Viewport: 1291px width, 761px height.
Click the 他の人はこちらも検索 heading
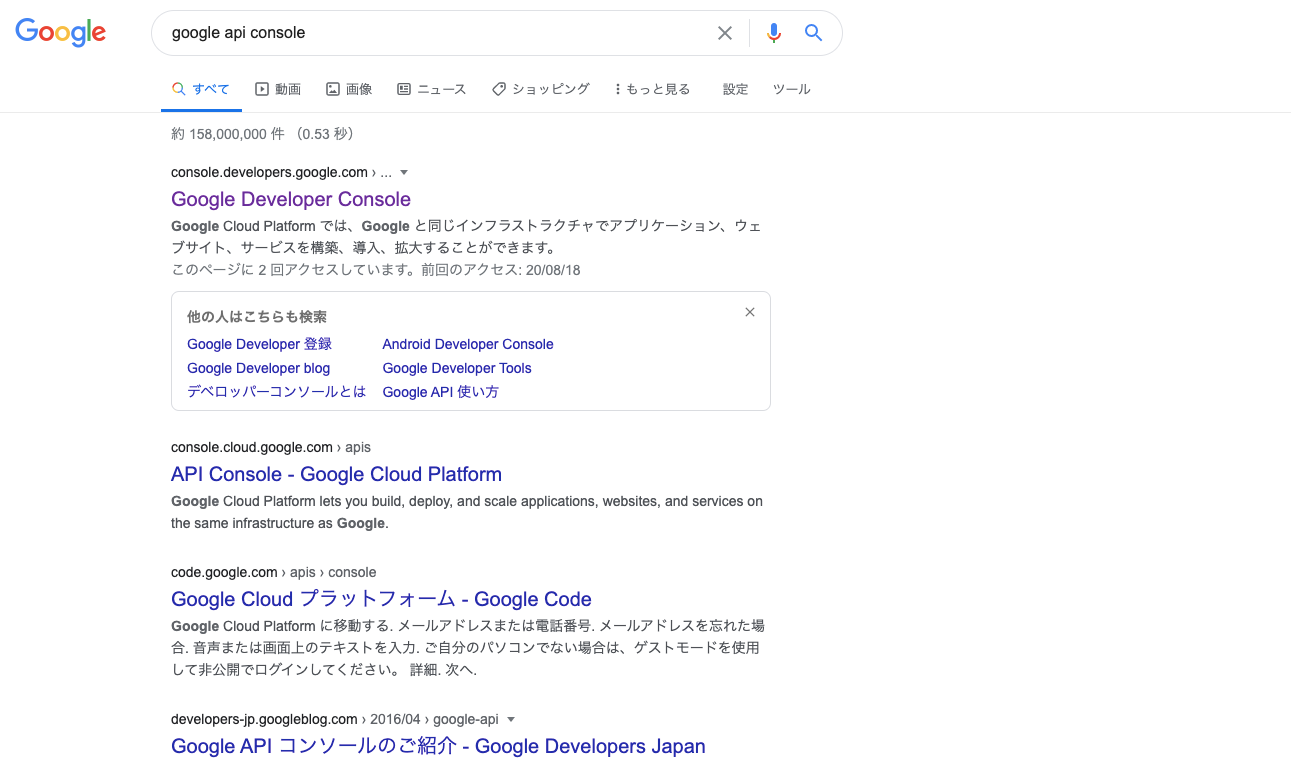257,317
